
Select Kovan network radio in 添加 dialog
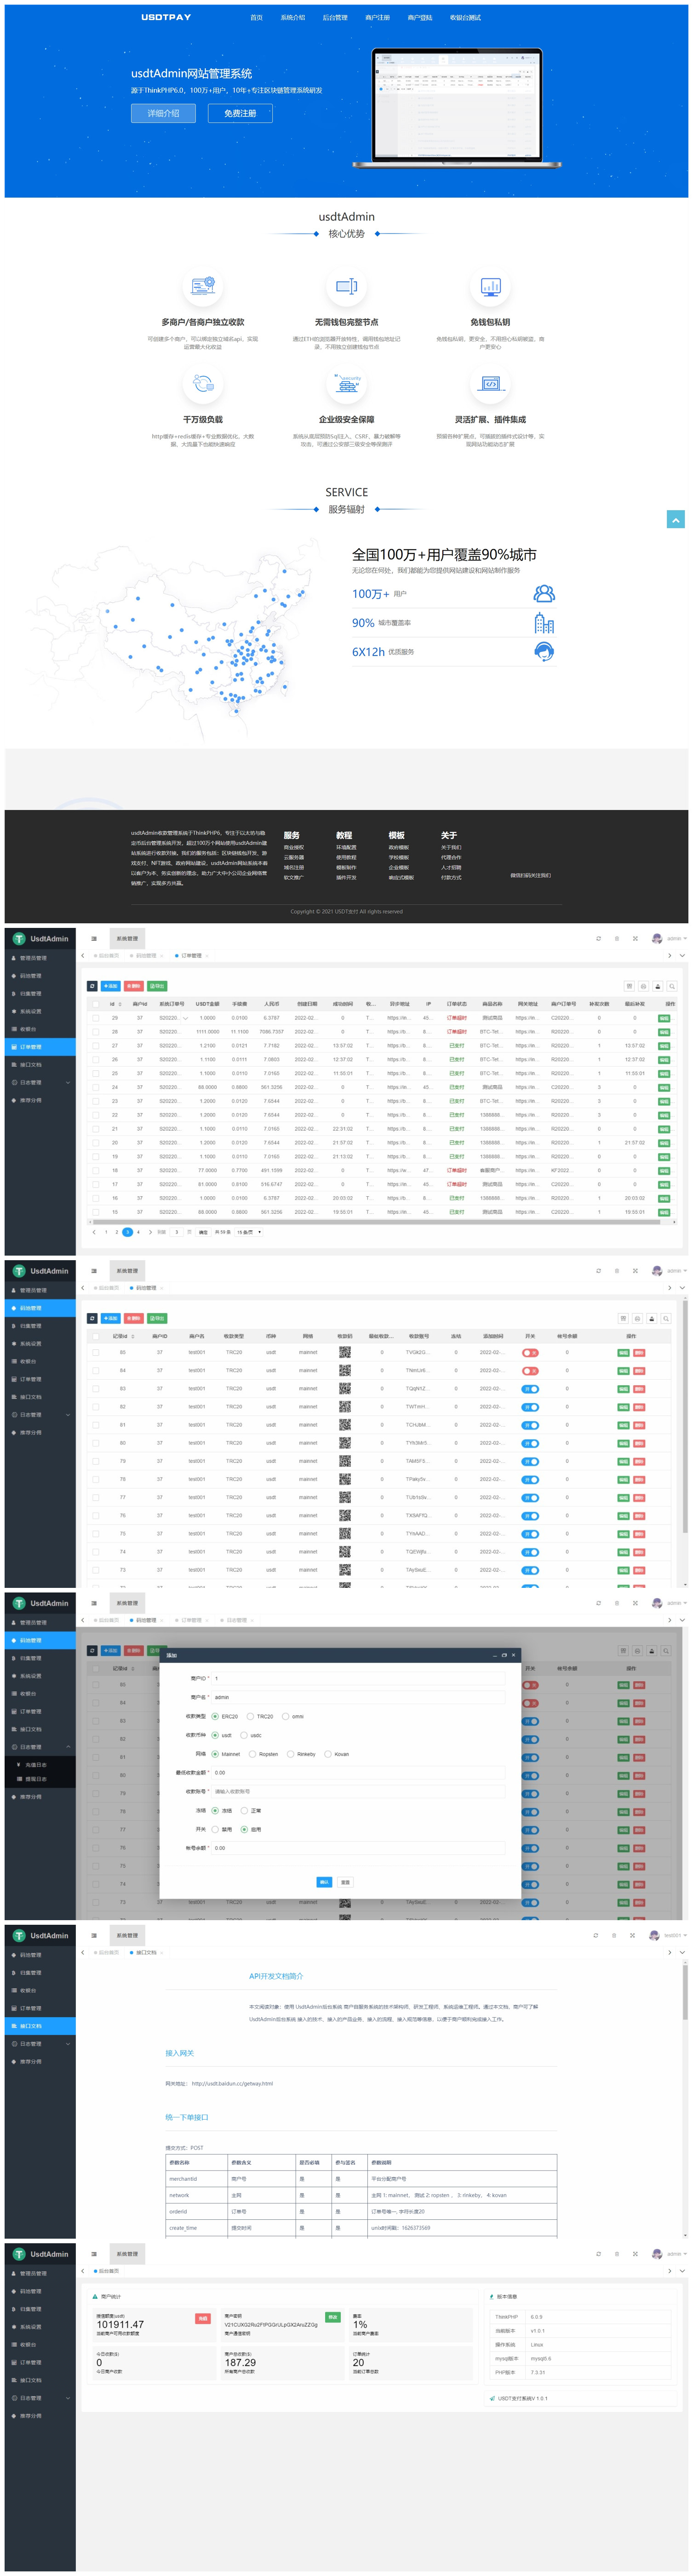328,1754
